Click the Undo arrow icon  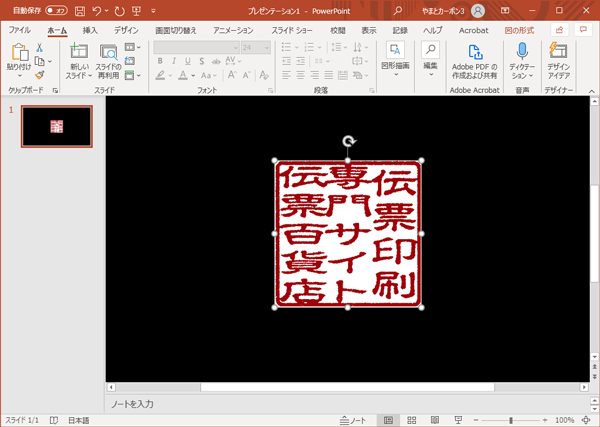(96, 10)
